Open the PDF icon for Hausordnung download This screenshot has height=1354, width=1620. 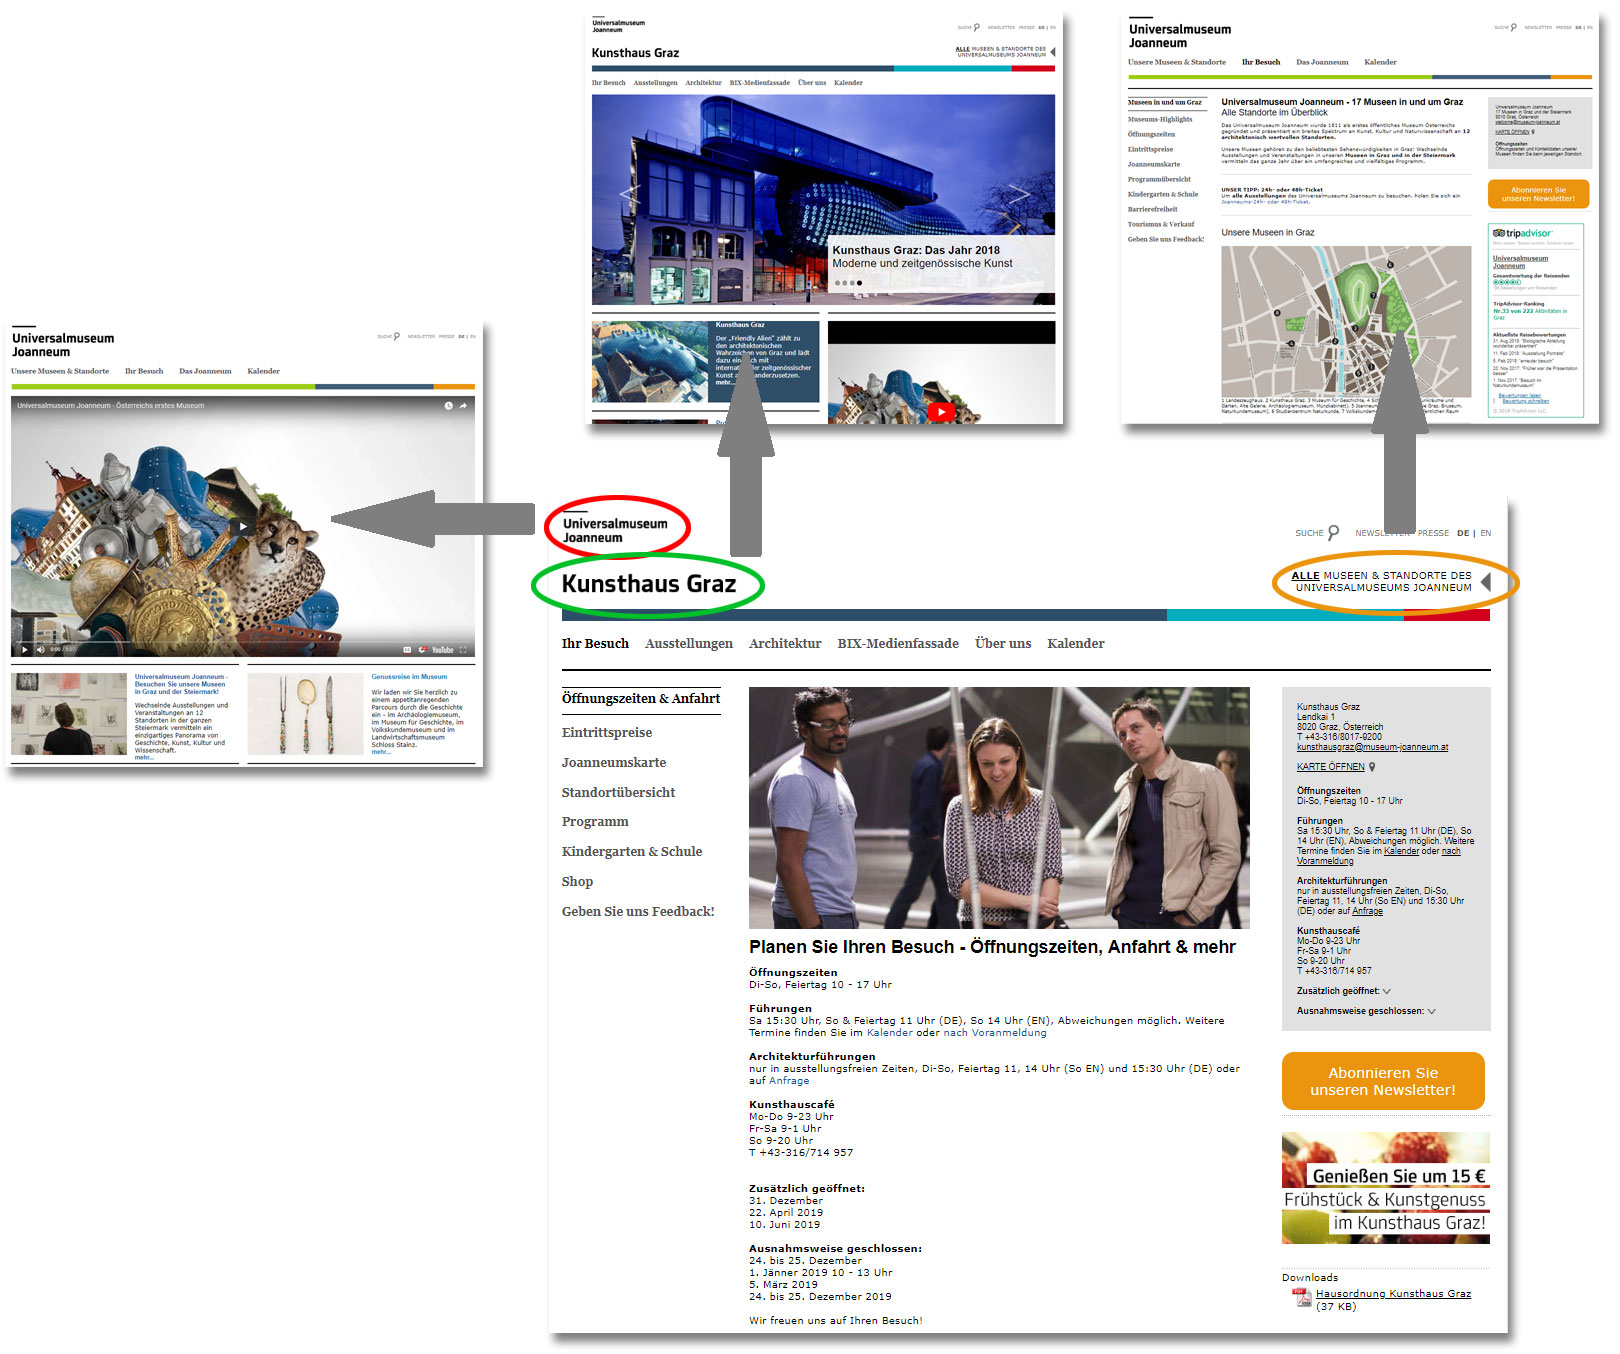(x=1302, y=1298)
